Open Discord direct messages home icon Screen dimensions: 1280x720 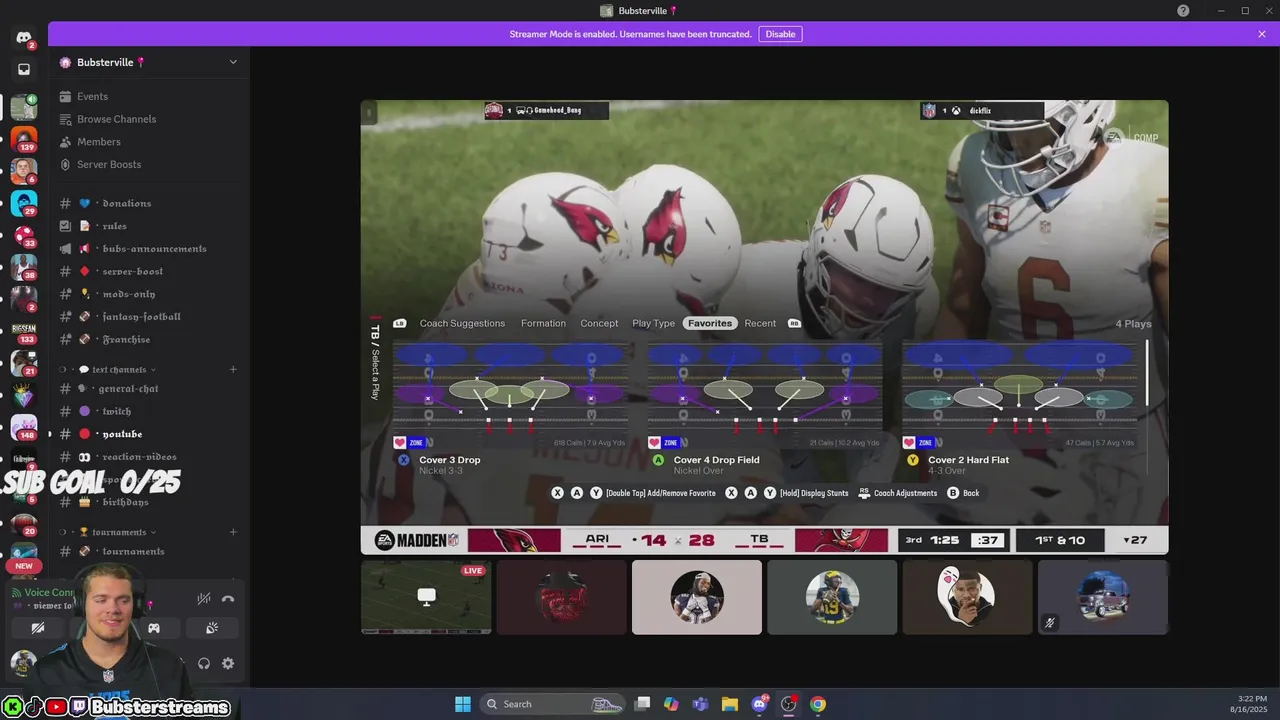24,38
